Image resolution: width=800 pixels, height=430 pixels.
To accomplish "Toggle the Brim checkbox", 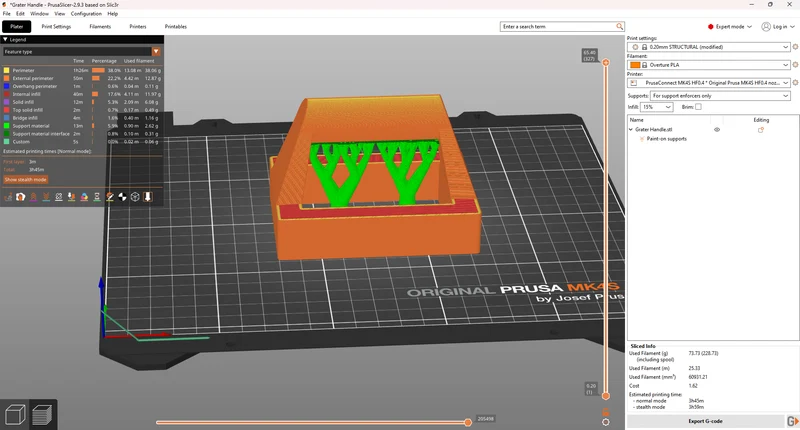I will coord(698,107).
